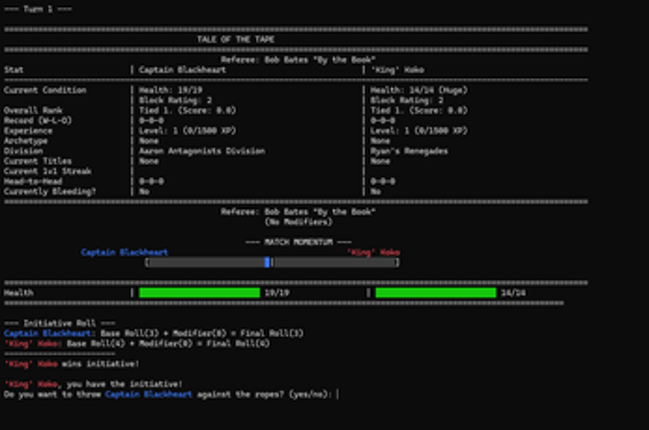Image resolution: width=649 pixels, height=430 pixels.
Task: Click the Health: 14/14 (Huge) value
Action: point(419,90)
